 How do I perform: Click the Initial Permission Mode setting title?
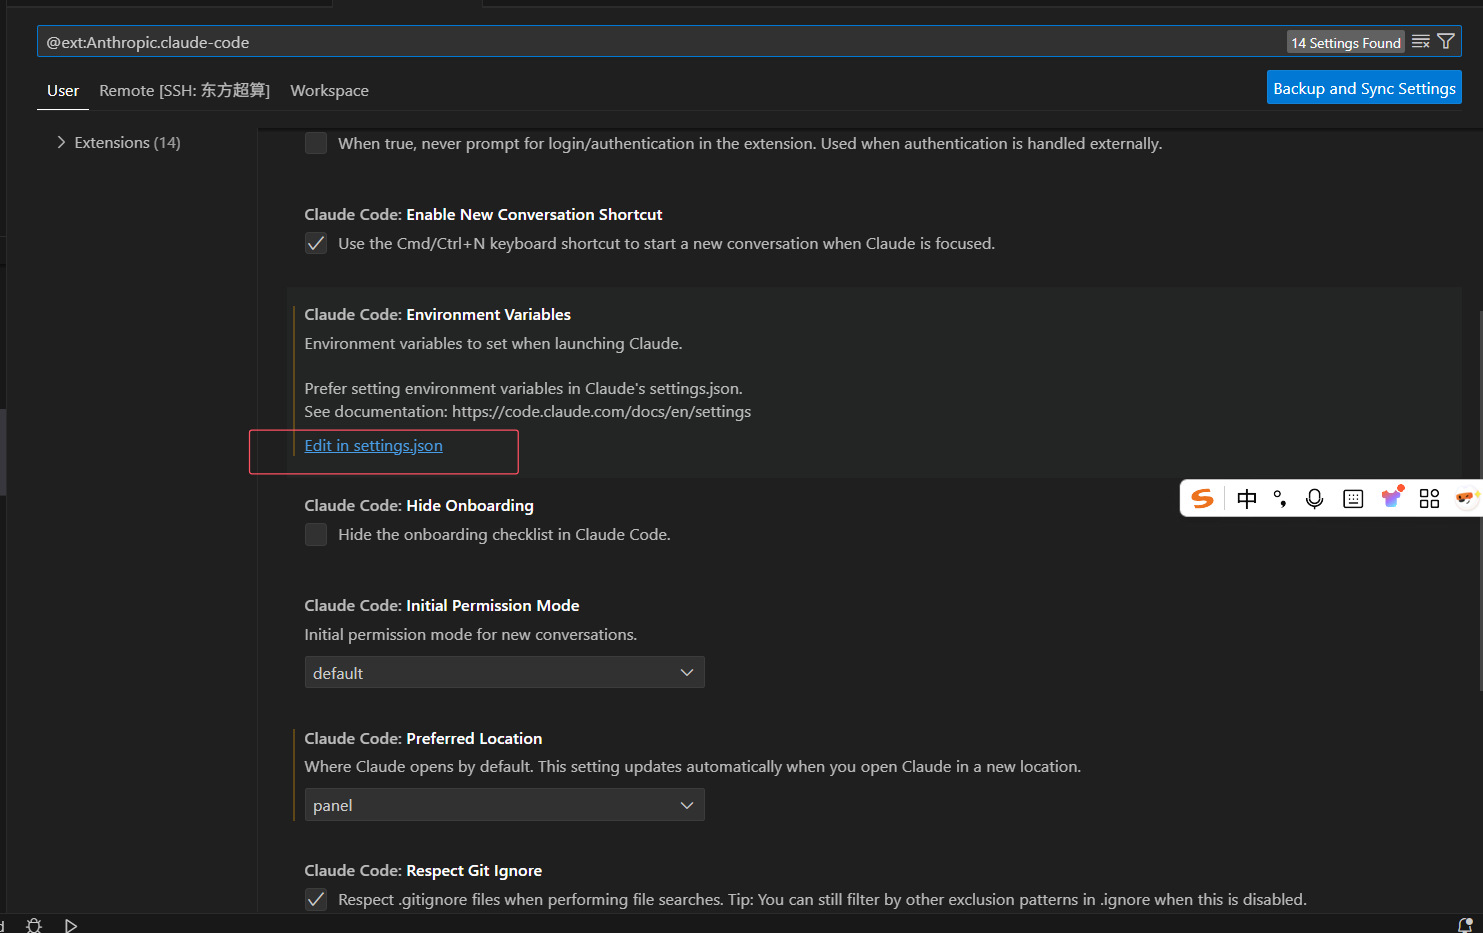(442, 605)
